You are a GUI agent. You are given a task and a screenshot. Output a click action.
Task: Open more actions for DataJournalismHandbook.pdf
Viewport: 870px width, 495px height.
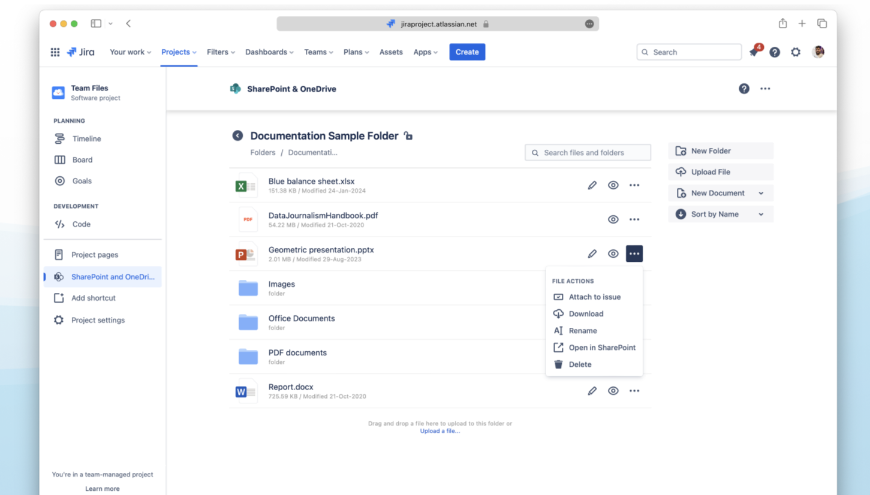[x=634, y=220]
